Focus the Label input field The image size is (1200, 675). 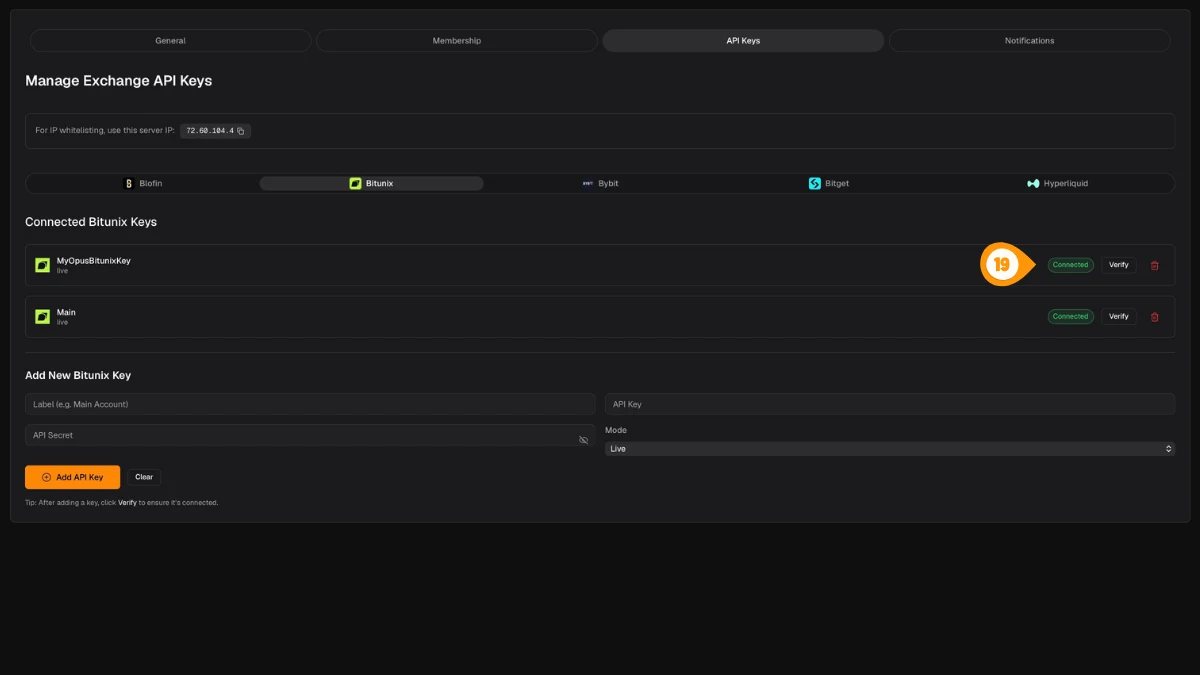(310, 404)
